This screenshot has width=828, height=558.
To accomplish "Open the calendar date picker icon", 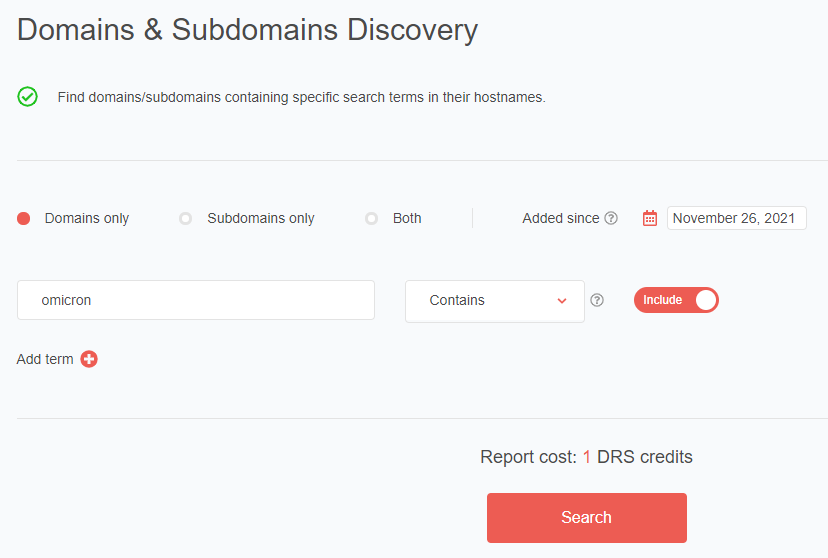I will coord(650,218).
